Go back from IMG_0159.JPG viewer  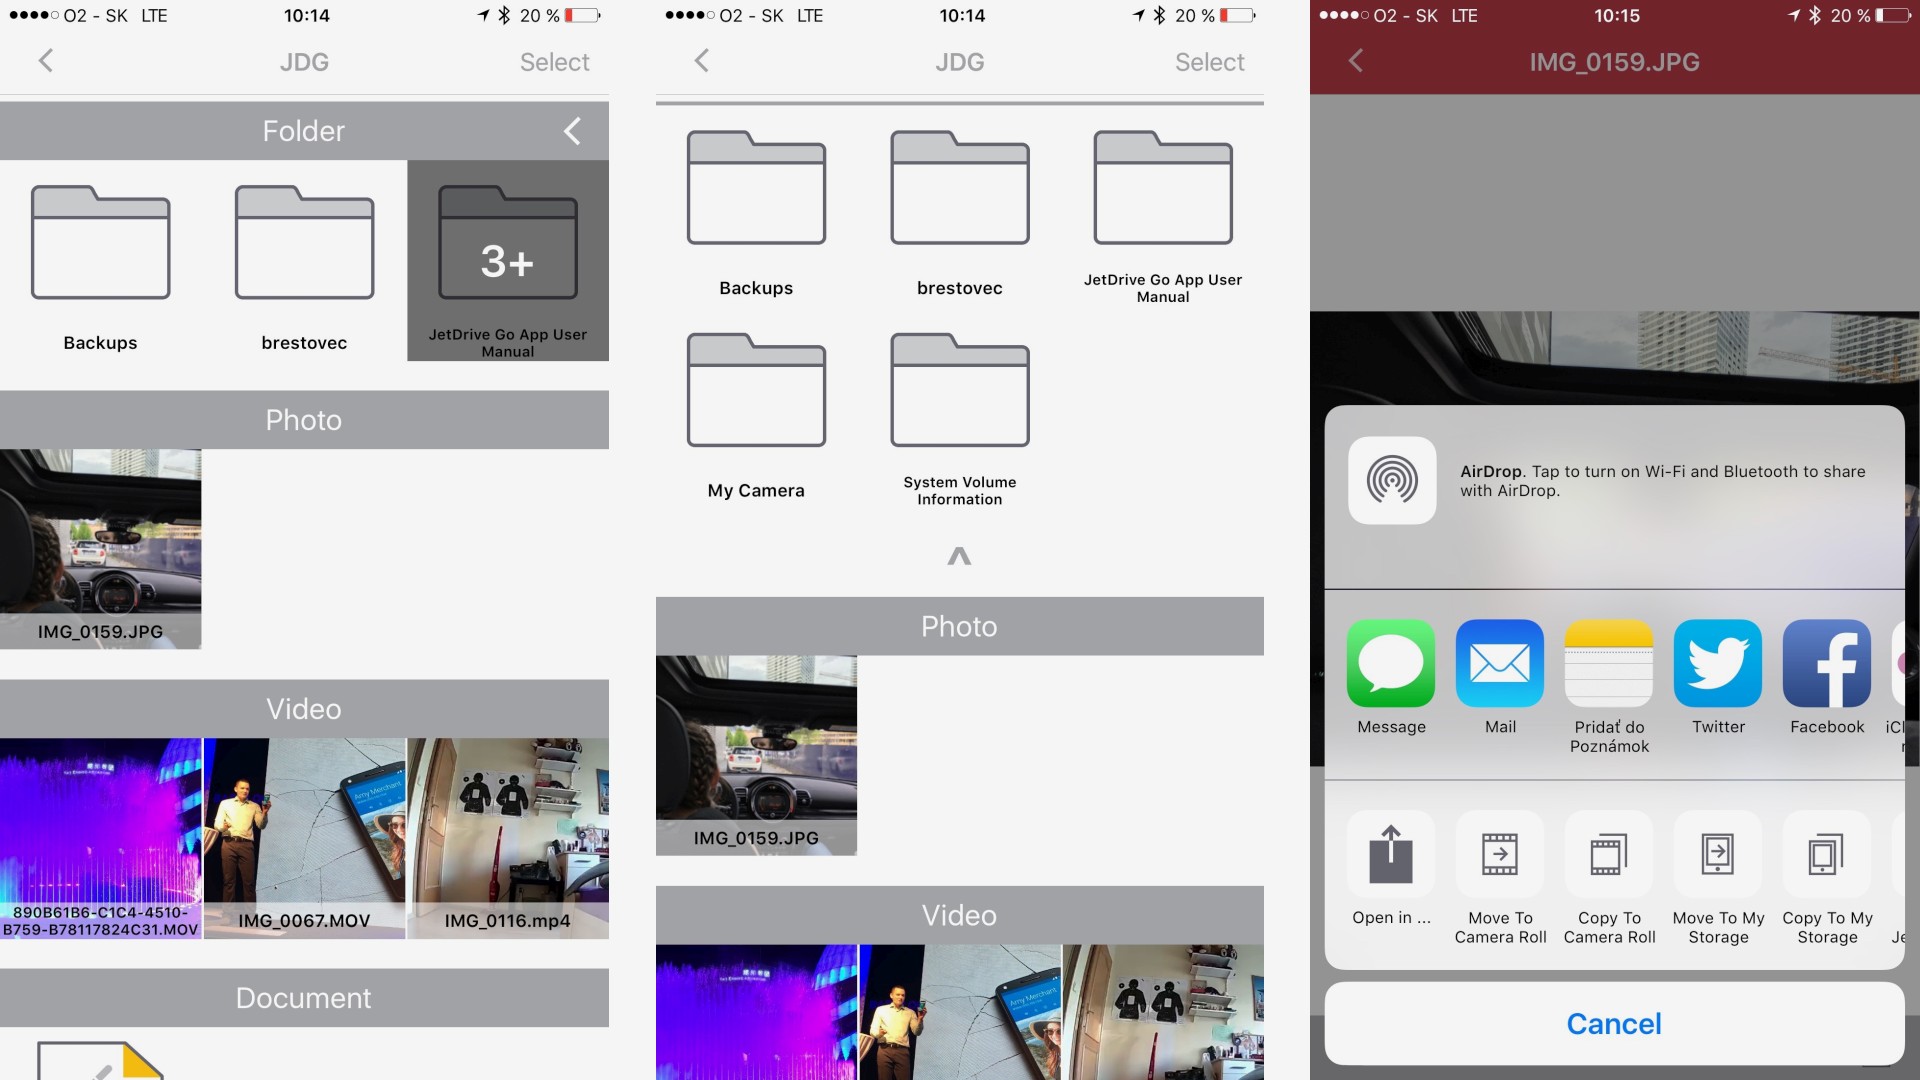(1355, 61)
